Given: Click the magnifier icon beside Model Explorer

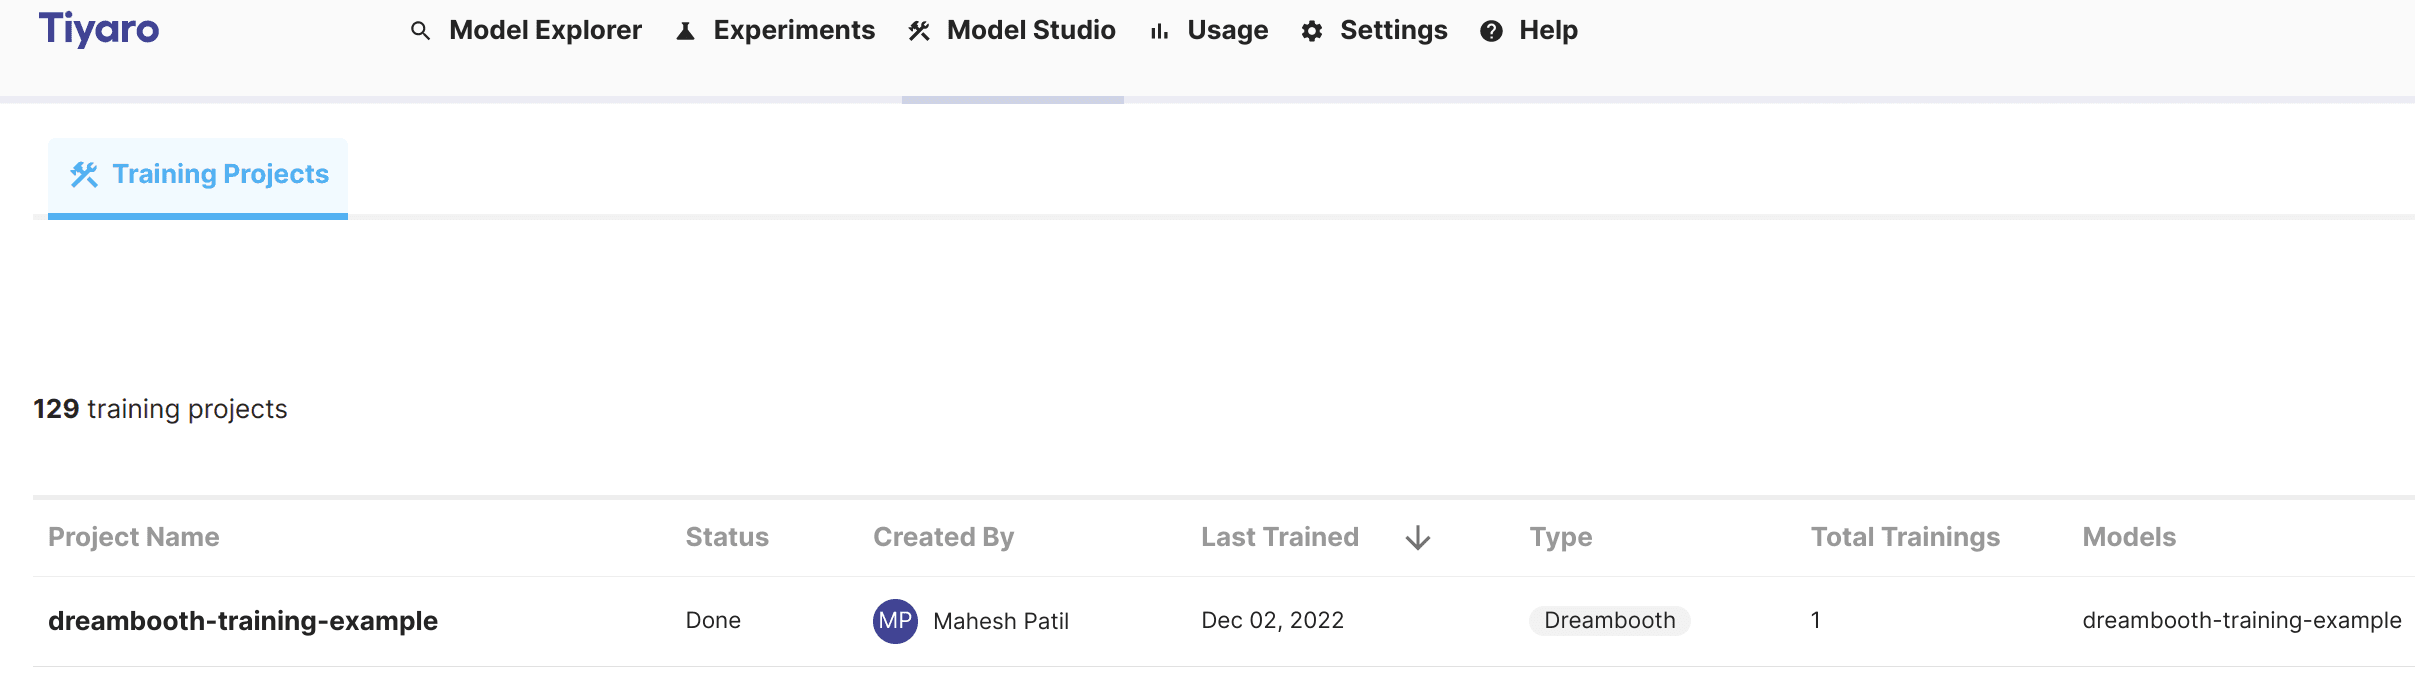Looking at the screenshot, I should pos(421,31).
